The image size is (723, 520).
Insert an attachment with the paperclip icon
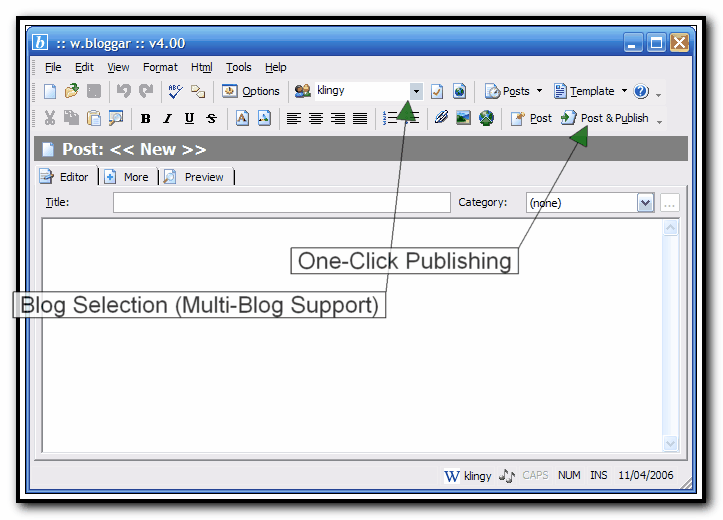(441, 118)
